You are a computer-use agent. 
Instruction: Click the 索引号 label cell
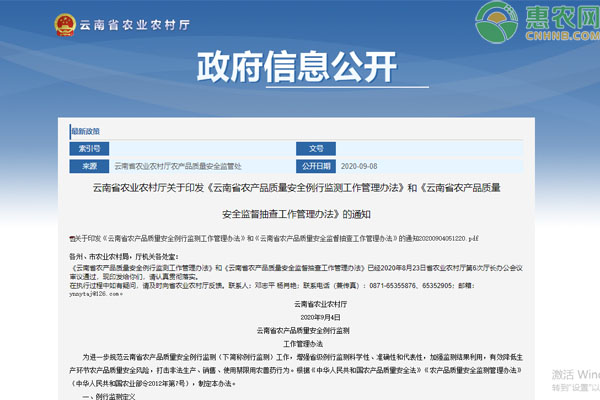tap(89, 149)
